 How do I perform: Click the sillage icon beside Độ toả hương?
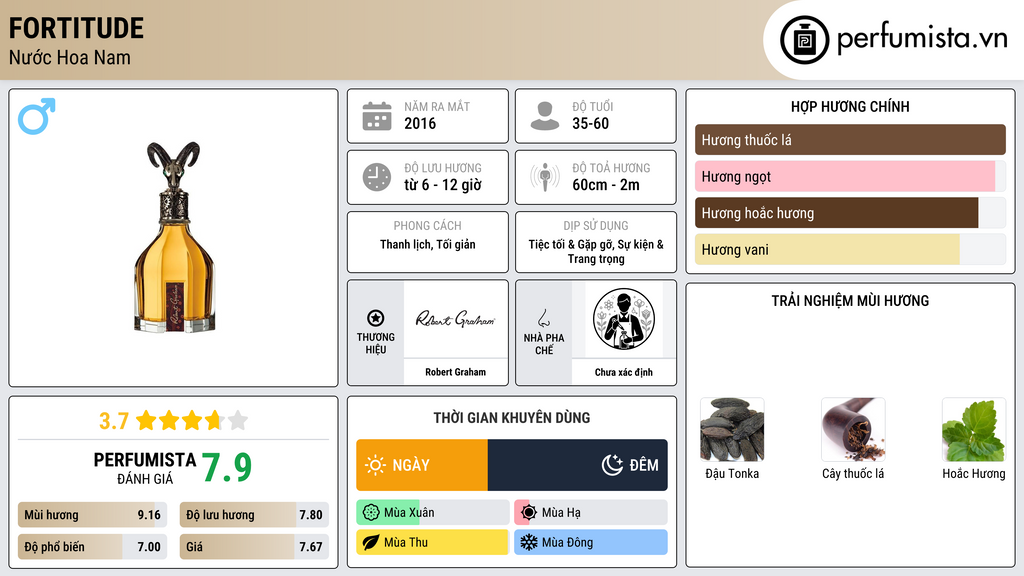pyautogui.click(x=545, y=177)
